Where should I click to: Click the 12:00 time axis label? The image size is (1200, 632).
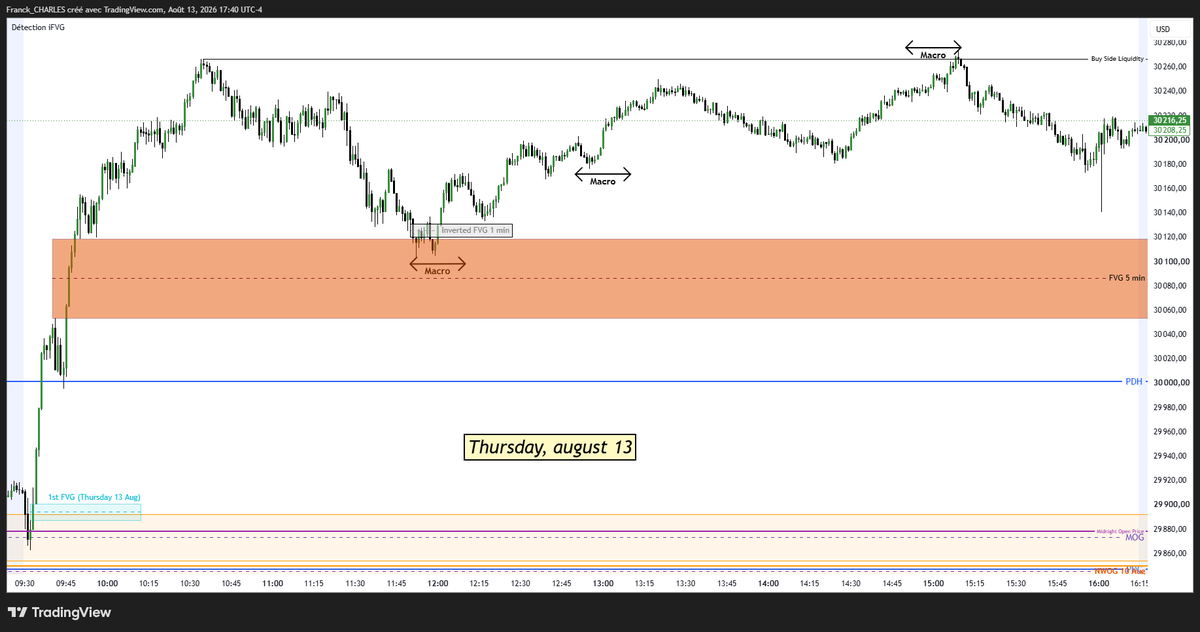[x=437, y=582]
